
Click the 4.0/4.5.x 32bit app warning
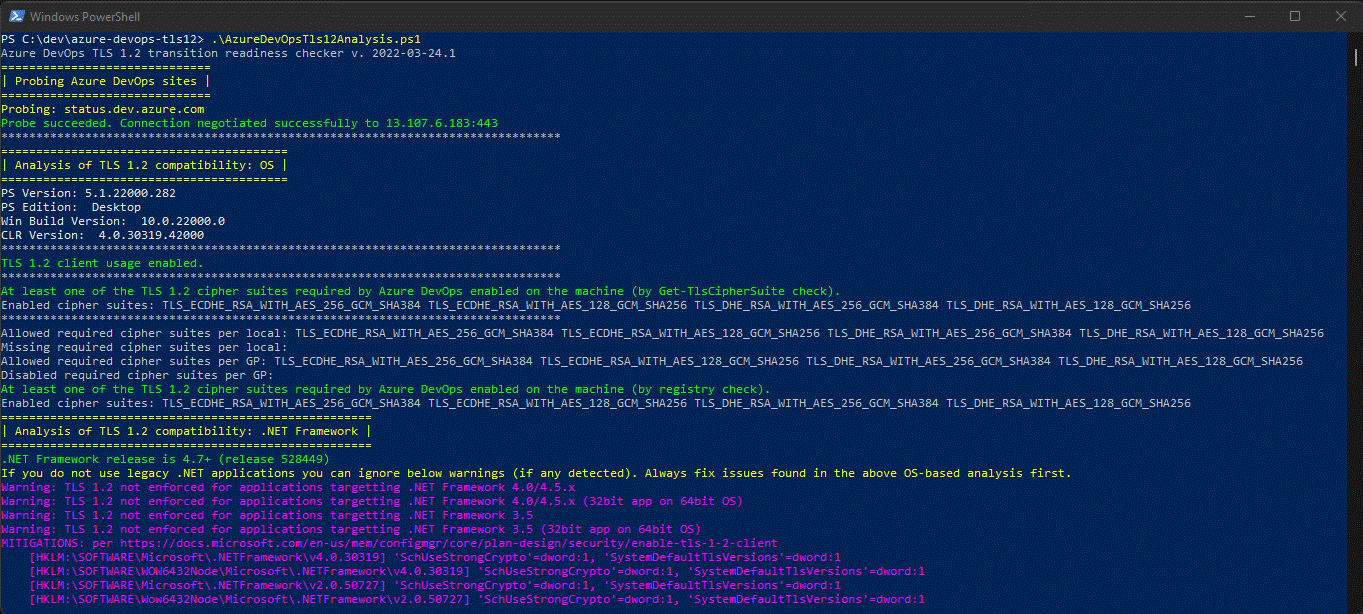[372, 501]
